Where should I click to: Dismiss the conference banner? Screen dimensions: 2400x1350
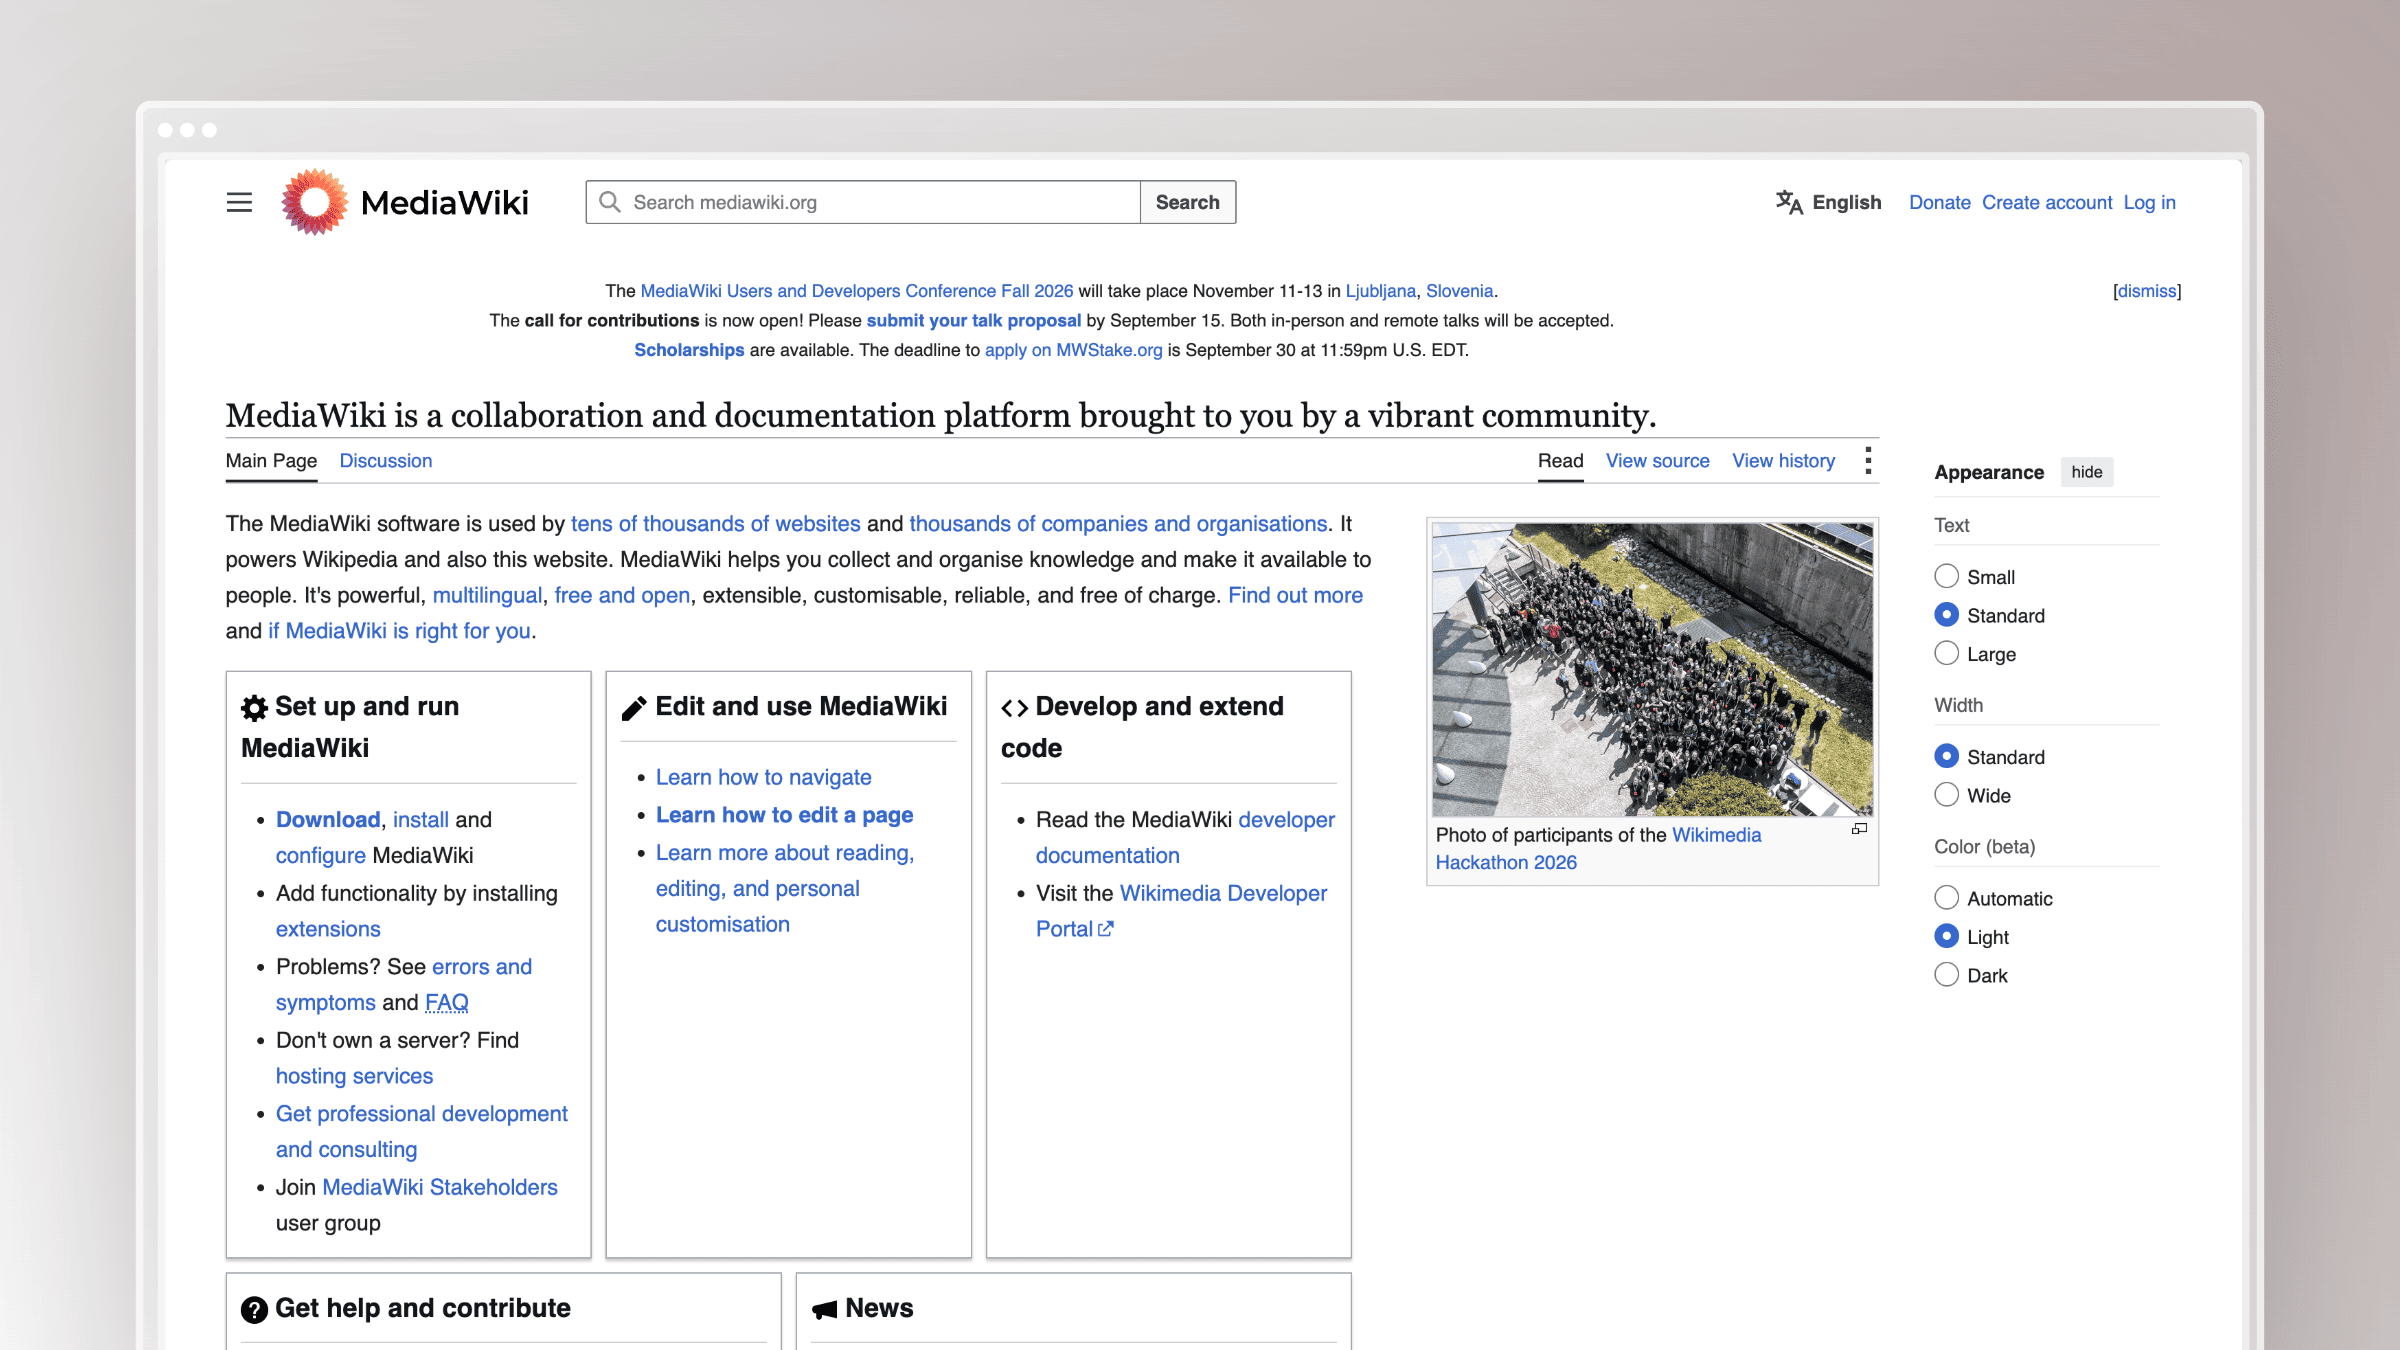(2146, 291)
